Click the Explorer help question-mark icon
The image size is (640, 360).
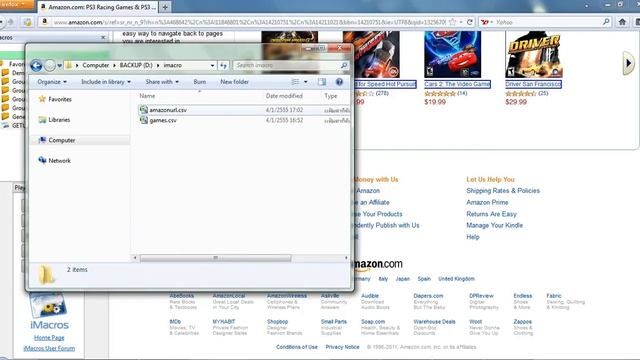[x=339, y=82]
